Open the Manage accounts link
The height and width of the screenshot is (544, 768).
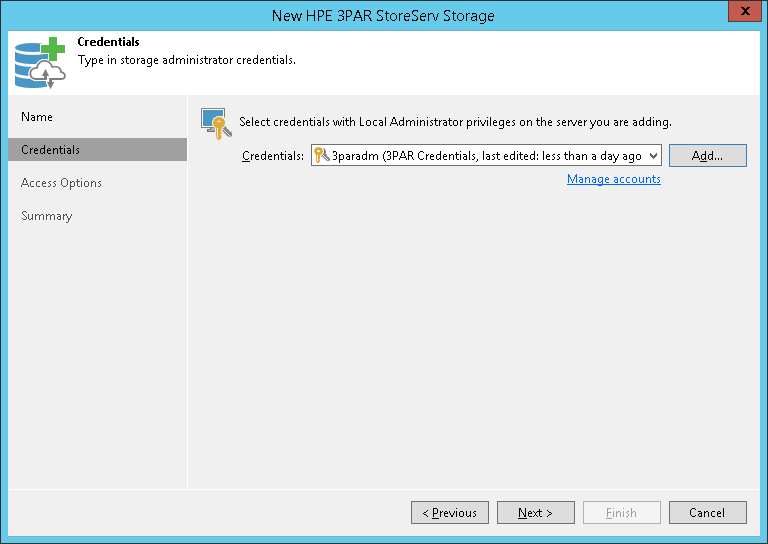614,179
